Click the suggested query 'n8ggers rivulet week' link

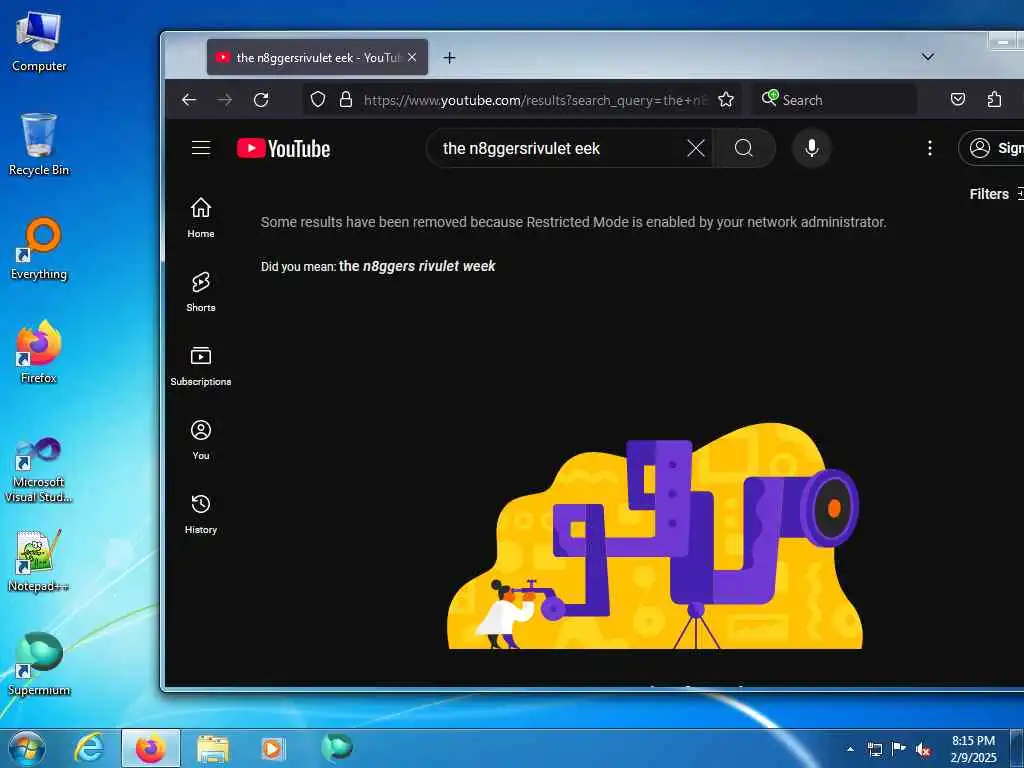click(x=417, y=266)
